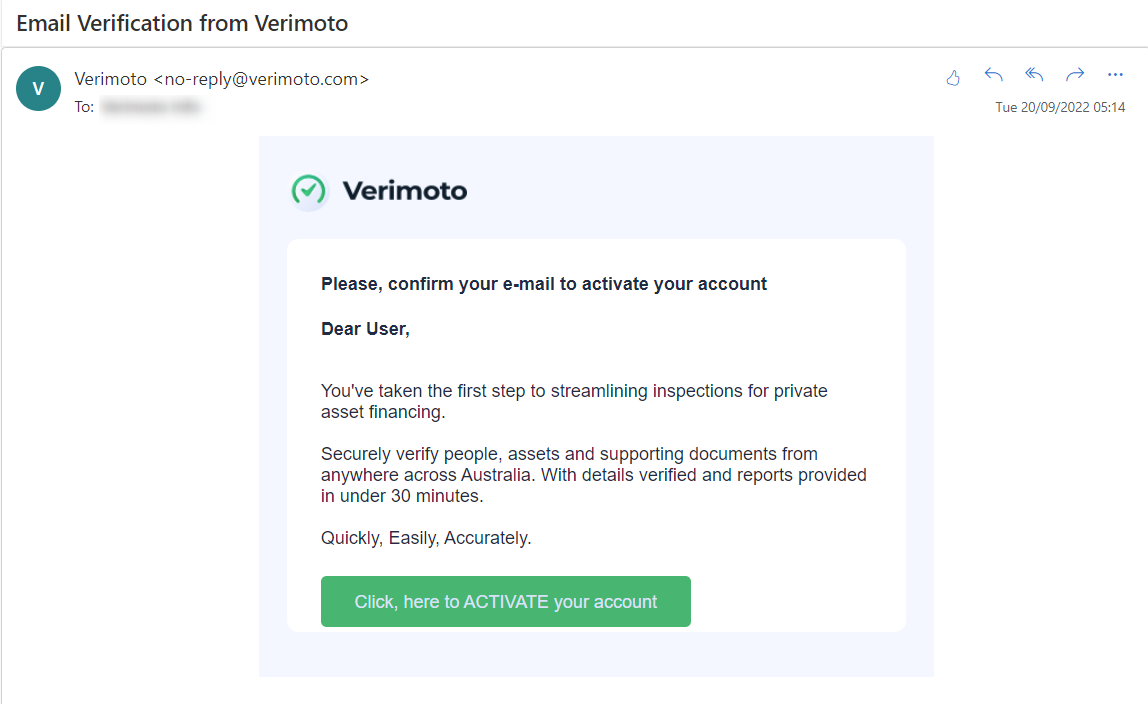Reply all using the double-arrow icon
The height and width of the screenshot is (704, 1148).
click(1033, 75)
